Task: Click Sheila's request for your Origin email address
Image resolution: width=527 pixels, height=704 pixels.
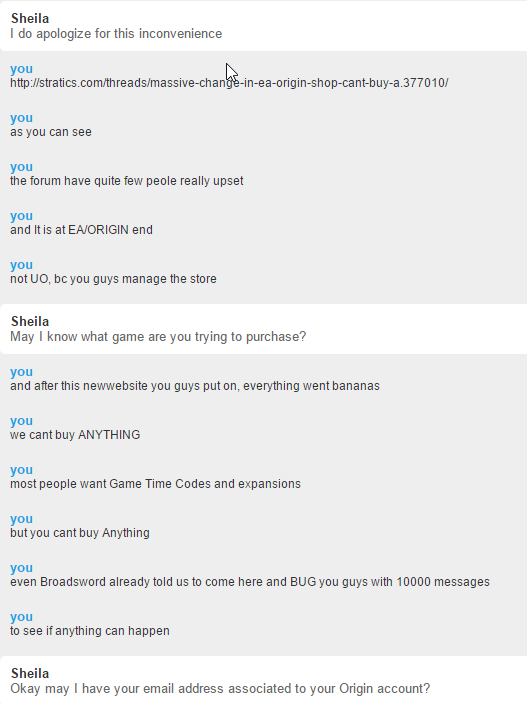Action: (x=220, y=689)
